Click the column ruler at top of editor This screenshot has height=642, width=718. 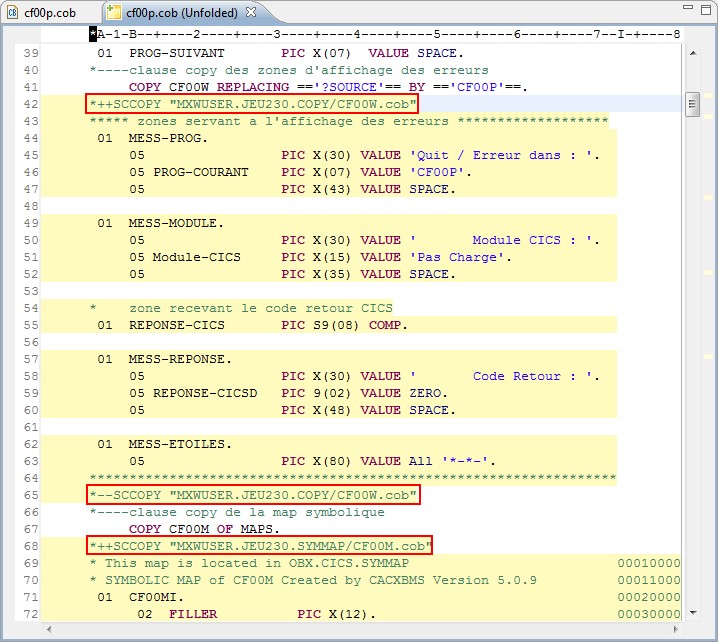(x=385, y=34)
